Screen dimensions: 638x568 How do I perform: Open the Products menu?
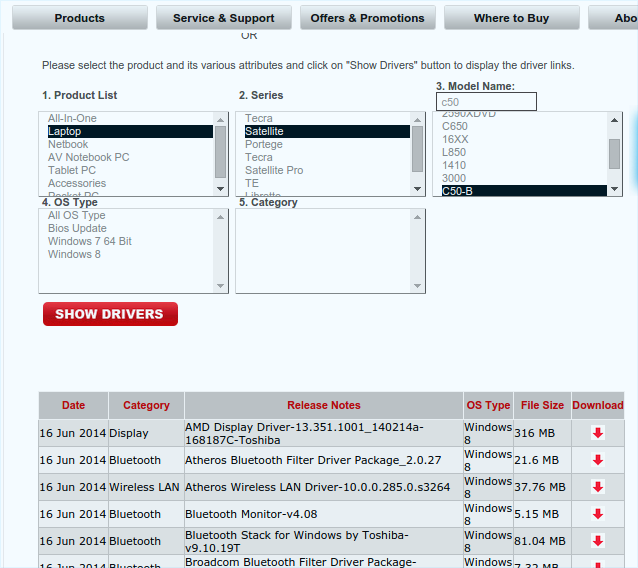80,18
